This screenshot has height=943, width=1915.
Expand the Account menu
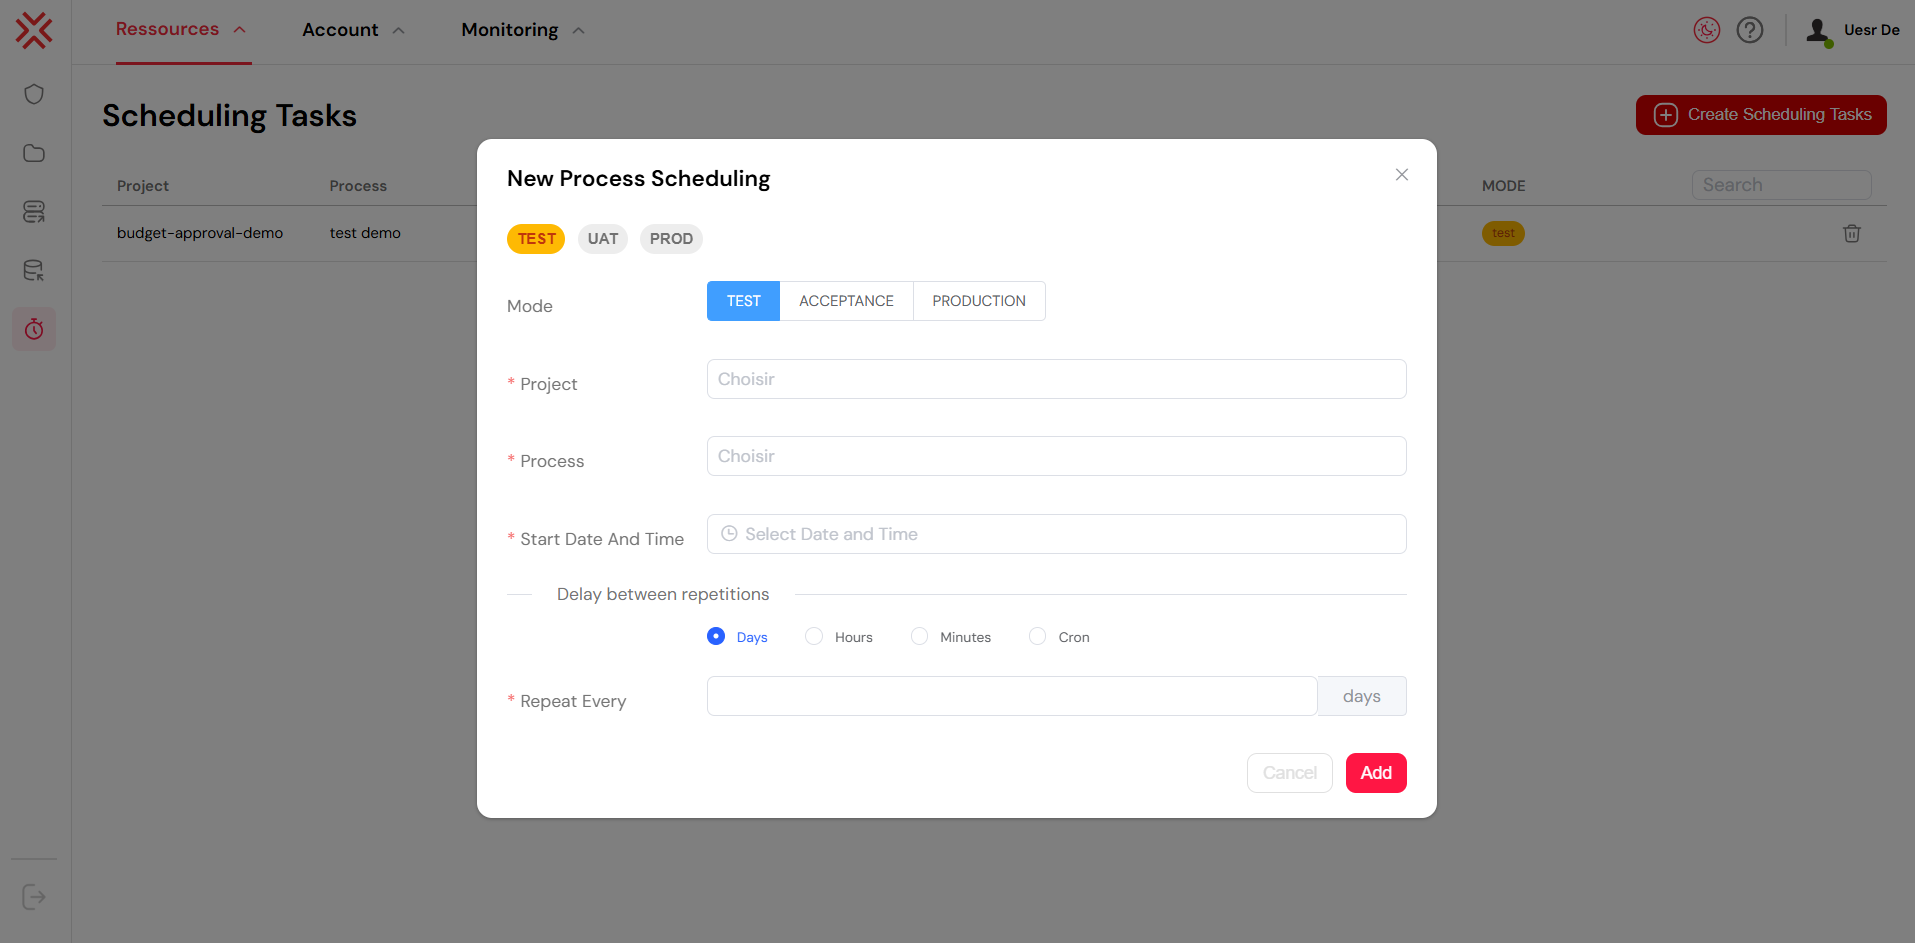353,30
